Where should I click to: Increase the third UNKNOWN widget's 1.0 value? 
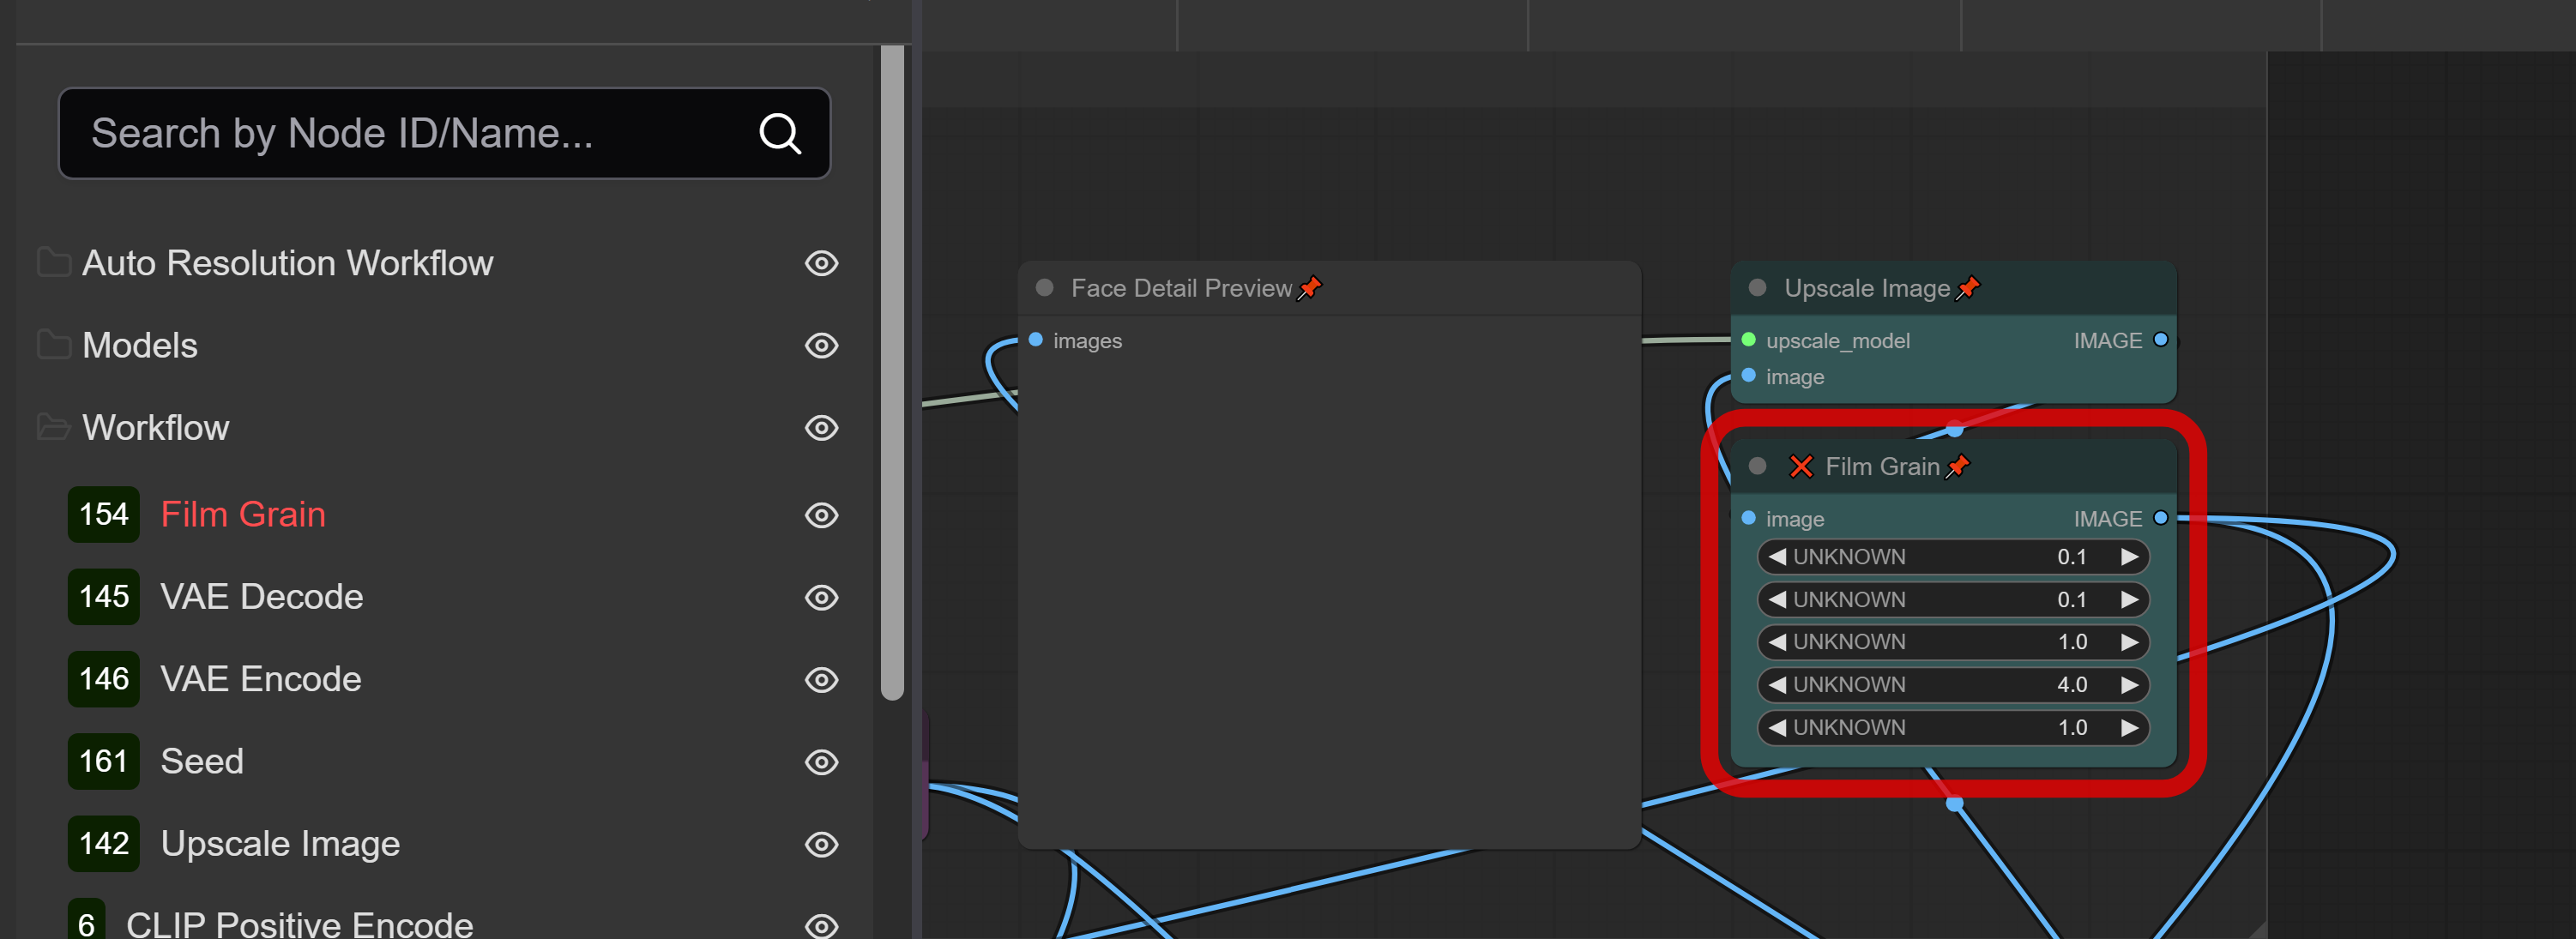[2130, 642]
